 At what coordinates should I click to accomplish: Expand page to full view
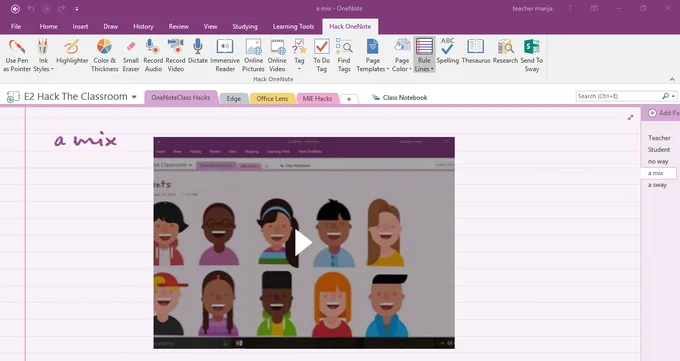point(631,117)
